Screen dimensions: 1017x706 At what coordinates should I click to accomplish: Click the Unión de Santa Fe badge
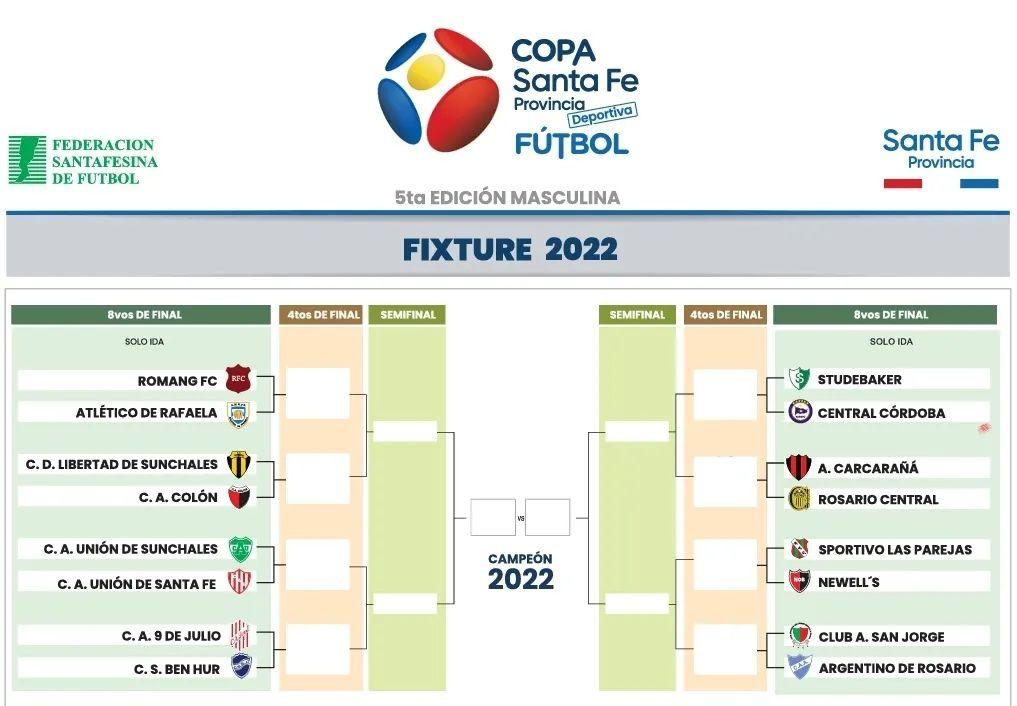238,582
